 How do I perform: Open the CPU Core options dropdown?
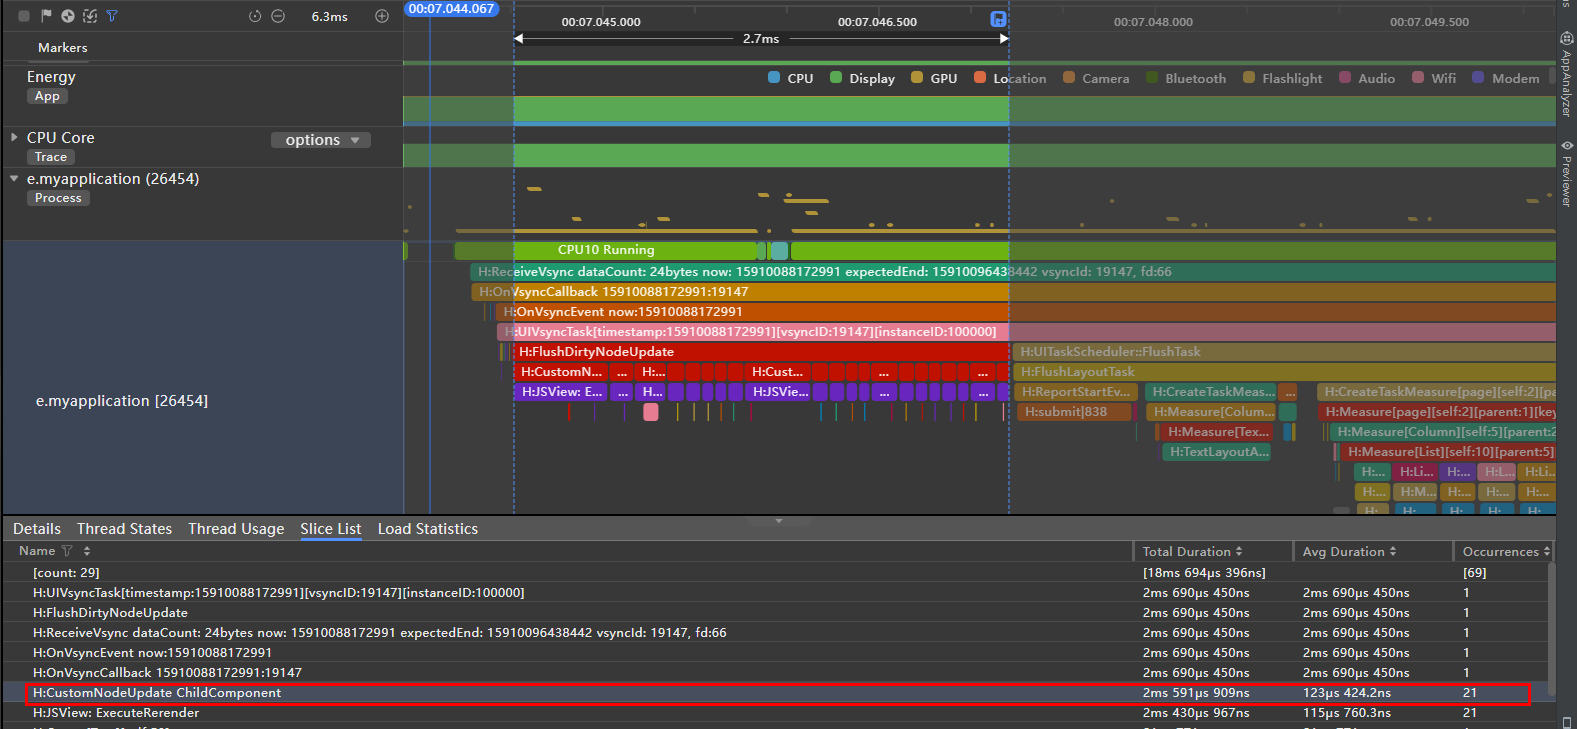pos(321,140)
